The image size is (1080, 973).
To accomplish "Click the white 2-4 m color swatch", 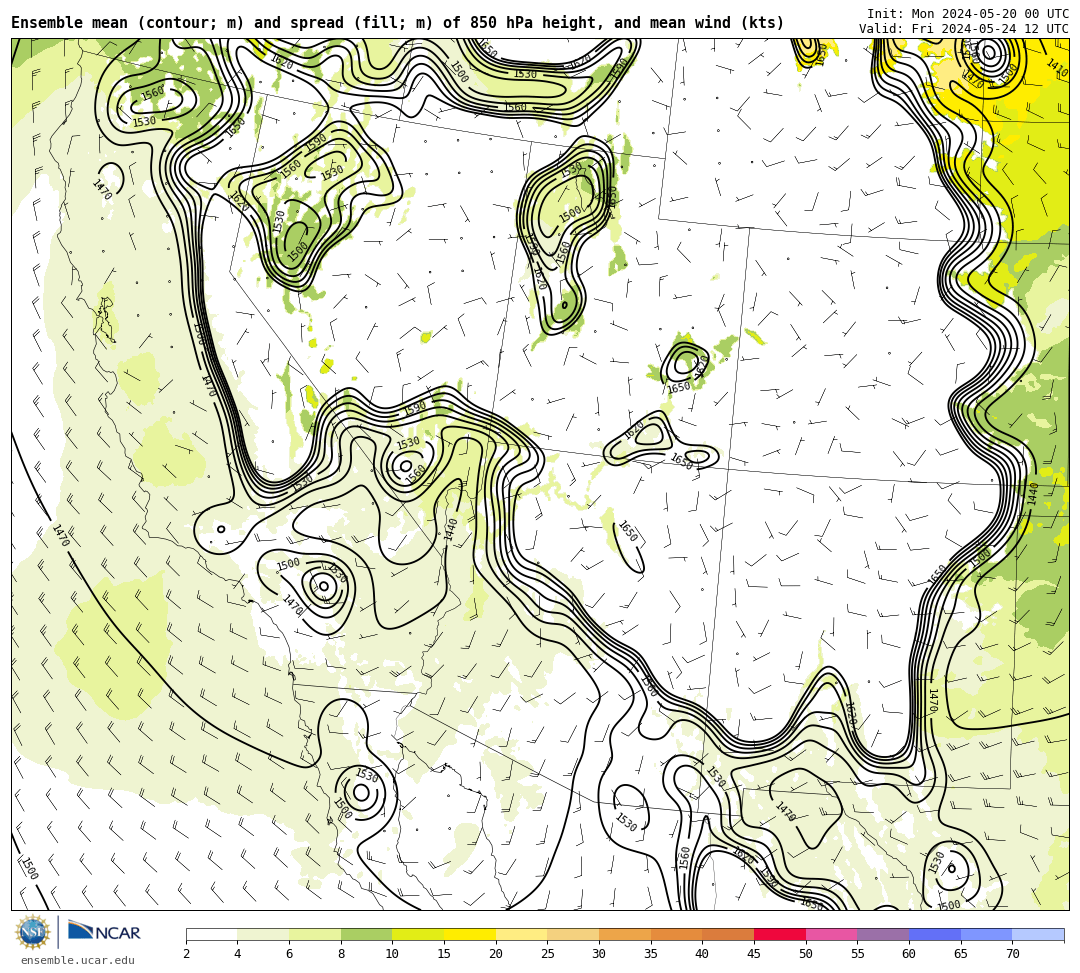I will coord(211,934).
